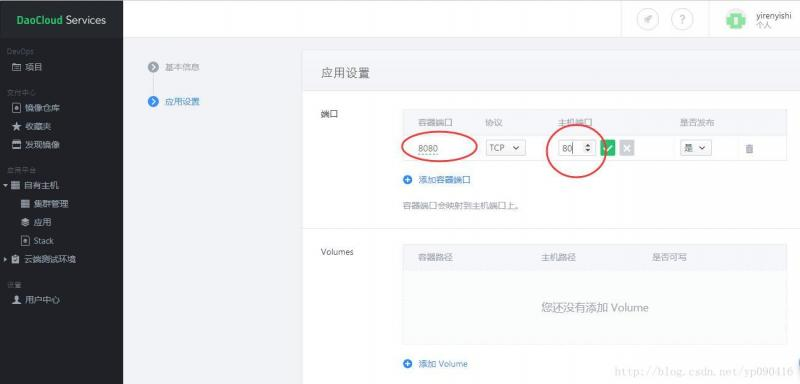Viewport: 800px width, 384px height.
Task: Expand the 云端测试环境 section
Action: pyautogui.click(x=6, y=259)
